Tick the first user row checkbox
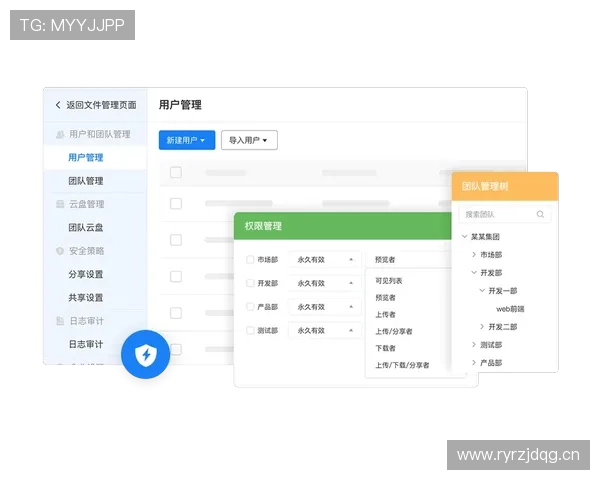The width and height of the screenshot is (600, 480). (x=176, y=204)
